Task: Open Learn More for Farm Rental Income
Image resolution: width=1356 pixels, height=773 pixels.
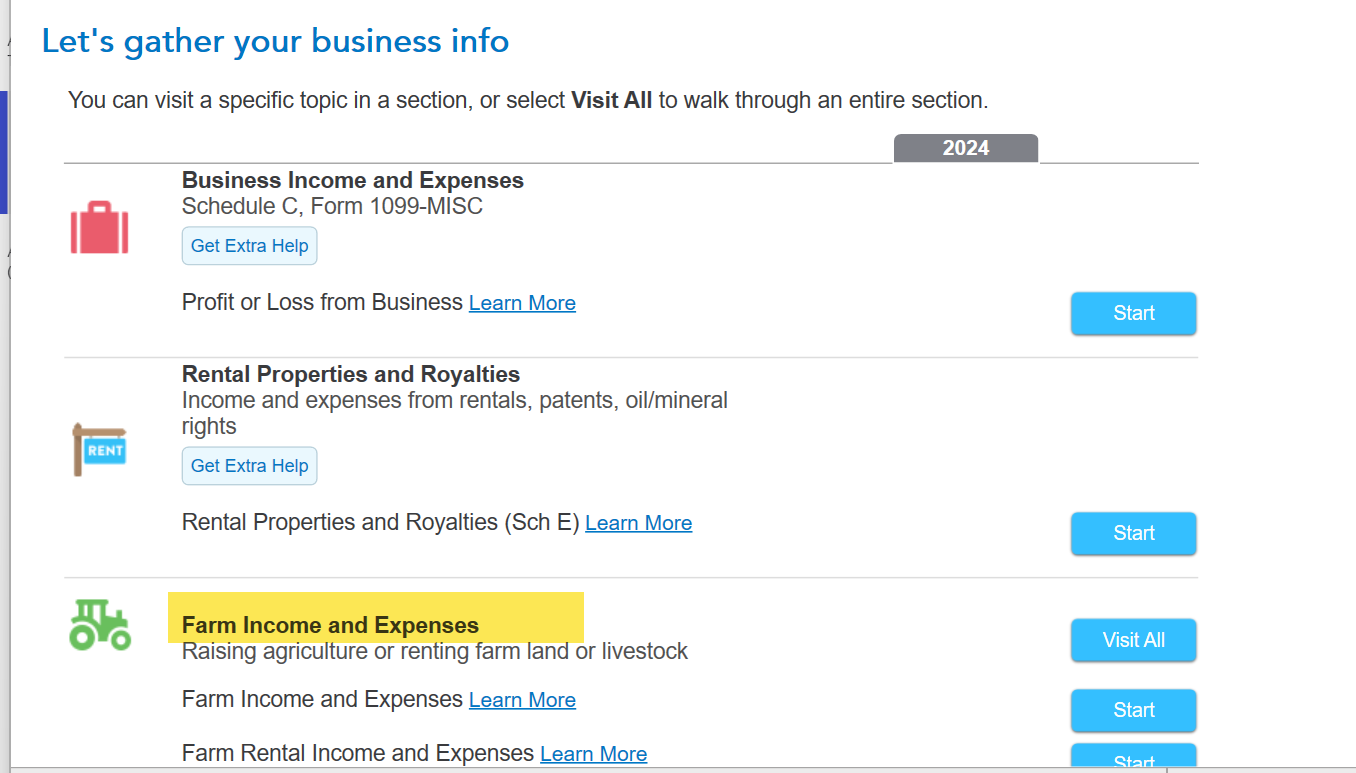Action: tap(593, 754)
